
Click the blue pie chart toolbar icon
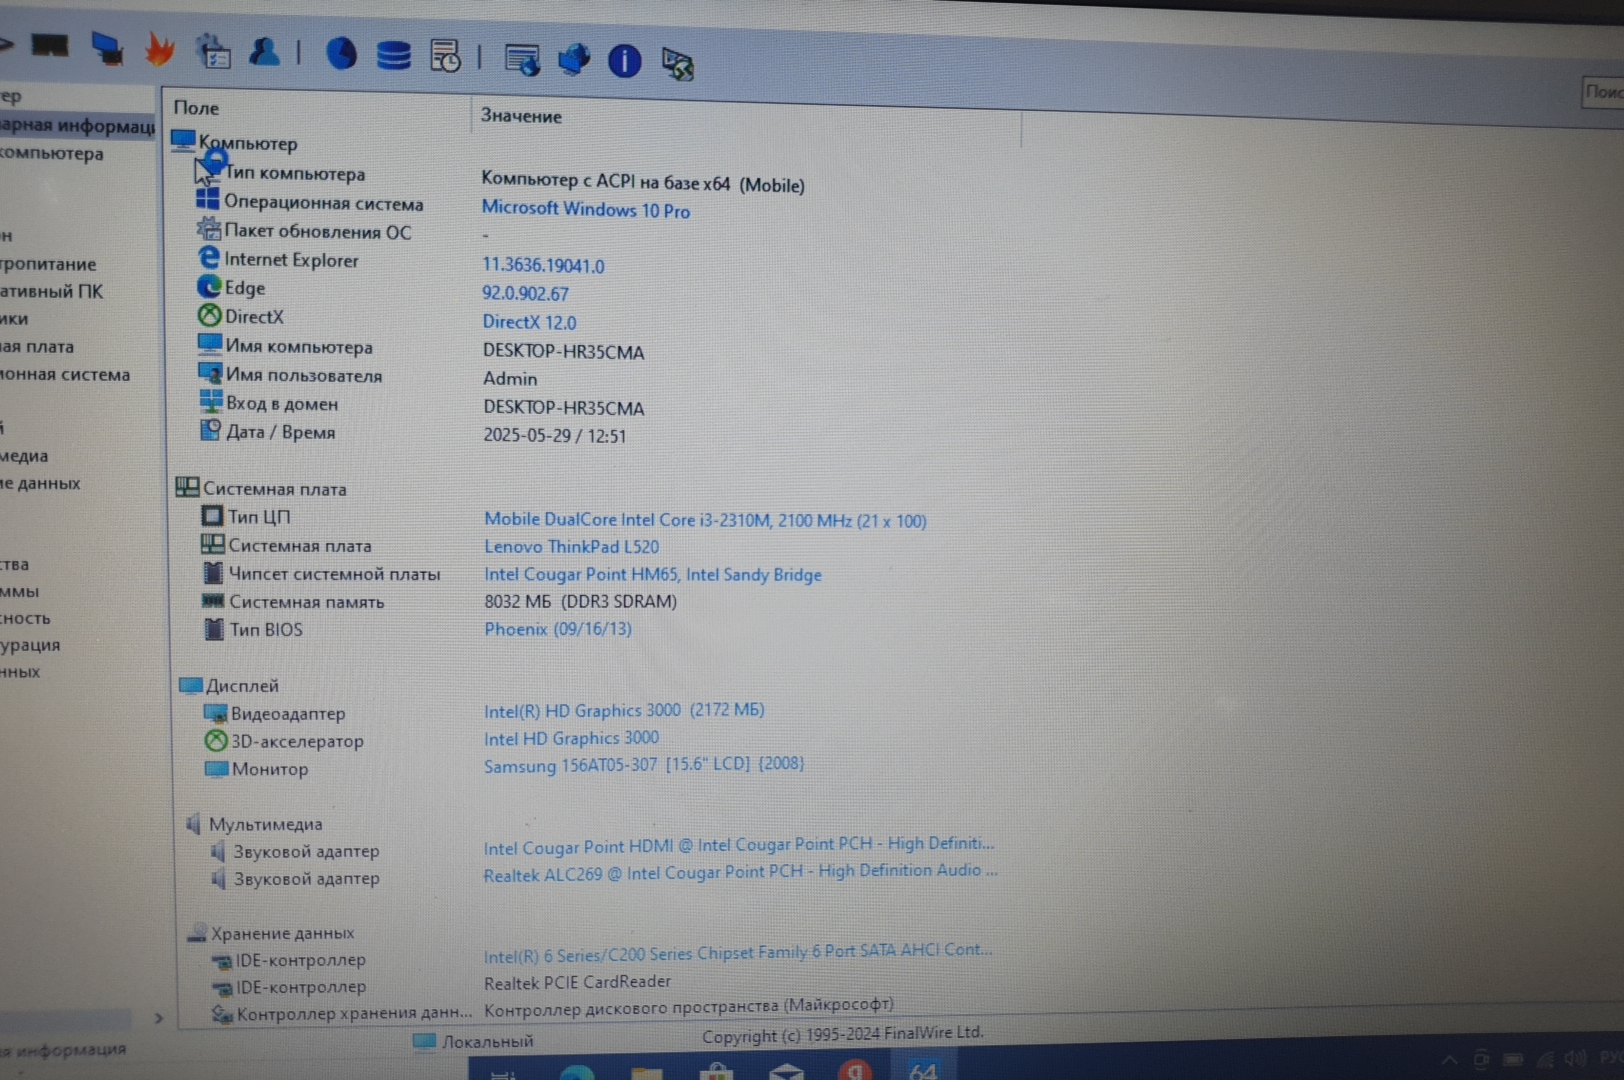341,53
